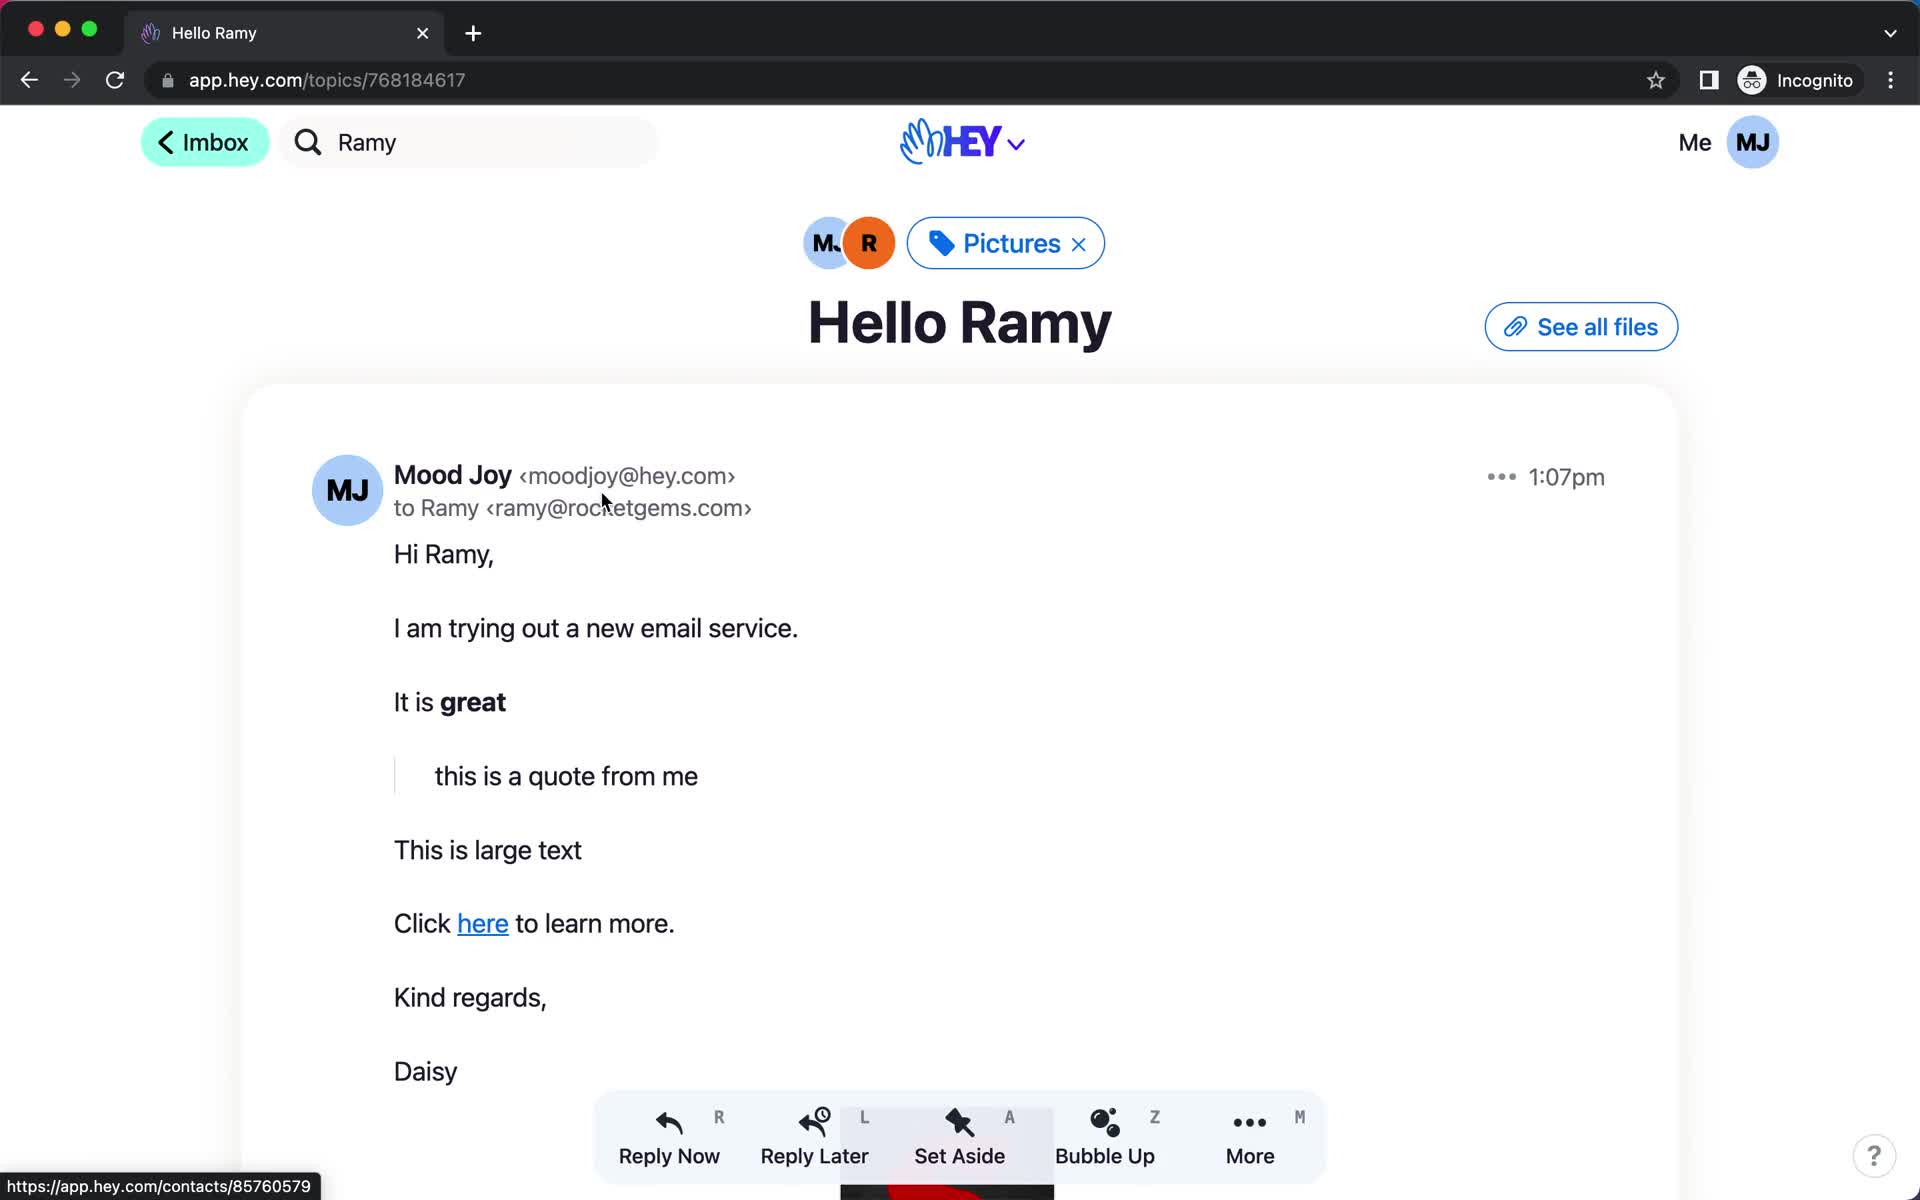Click the quote text 'this is a quote from me'
The image size is (1920, 1200).
[566, 776]
